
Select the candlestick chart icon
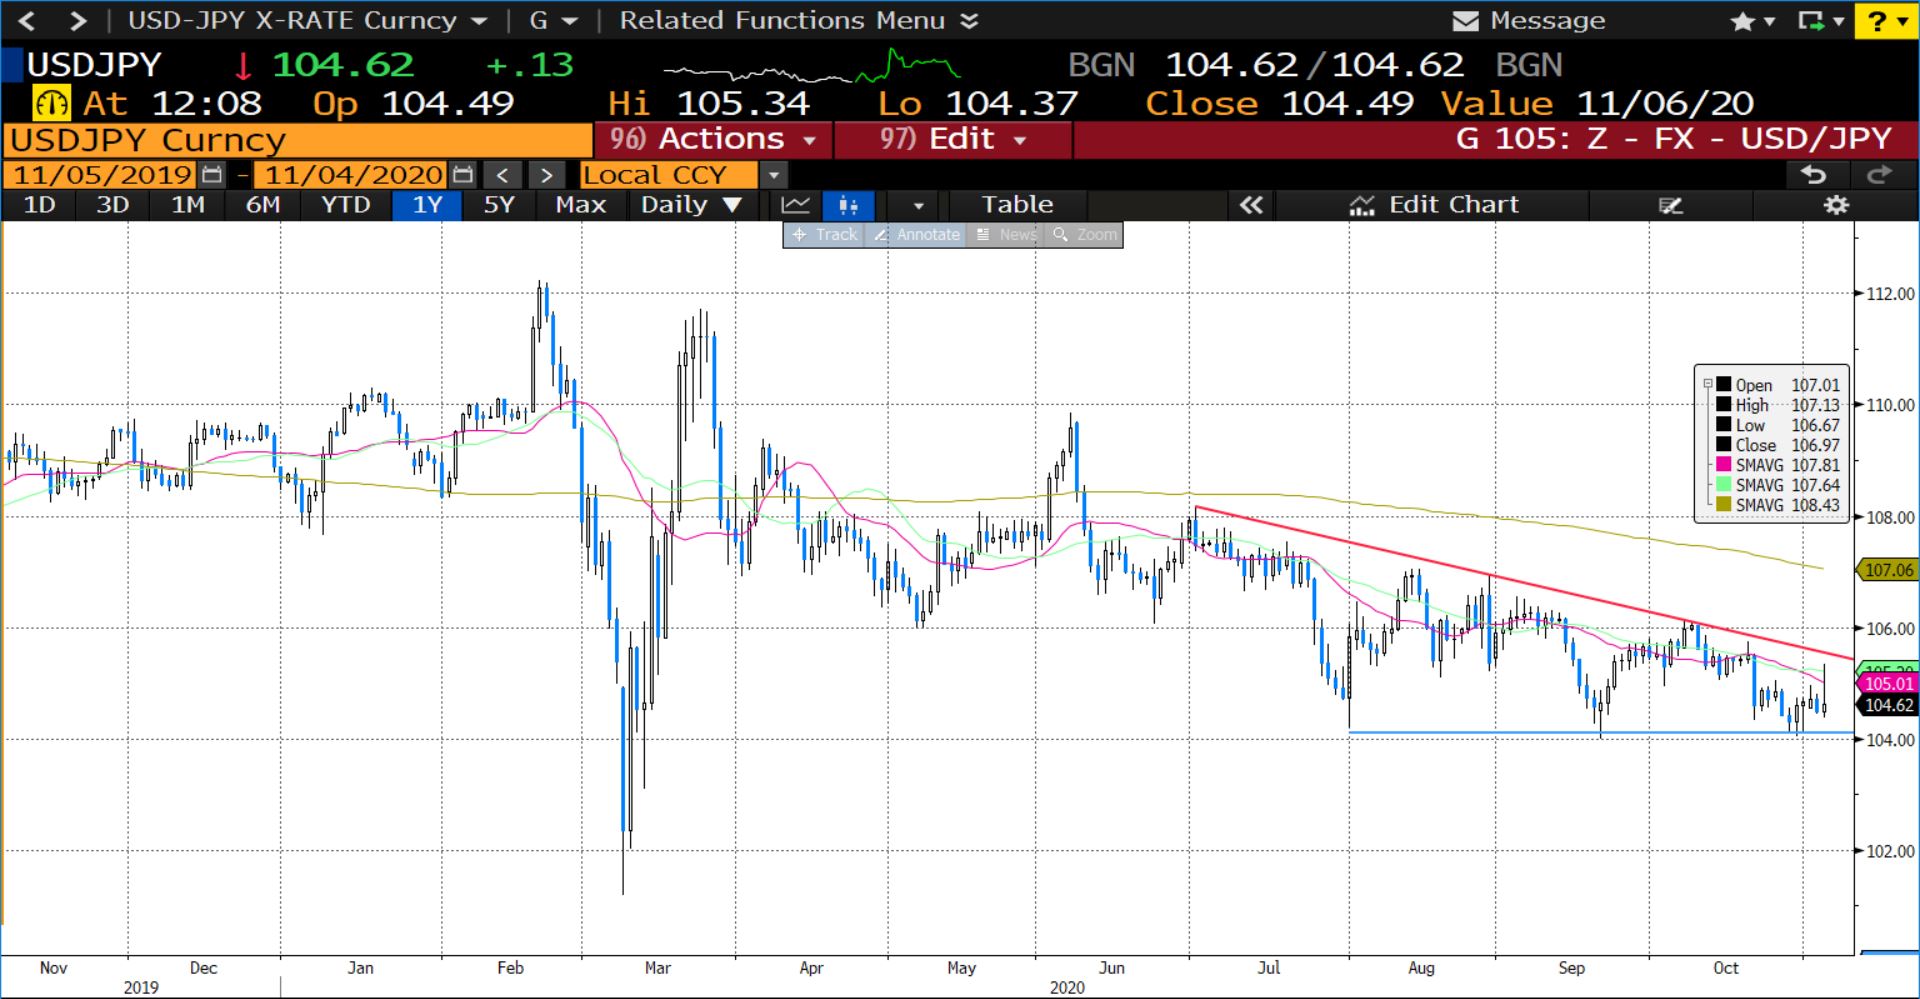click(848, 205)
